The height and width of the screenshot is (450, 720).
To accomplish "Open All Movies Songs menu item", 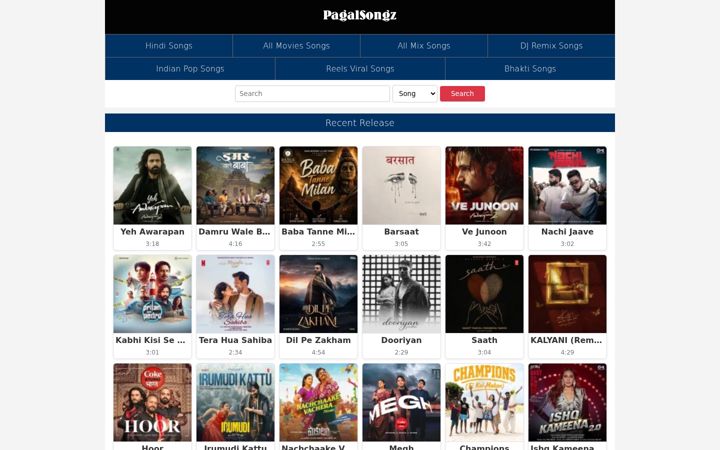I will 296,45.
